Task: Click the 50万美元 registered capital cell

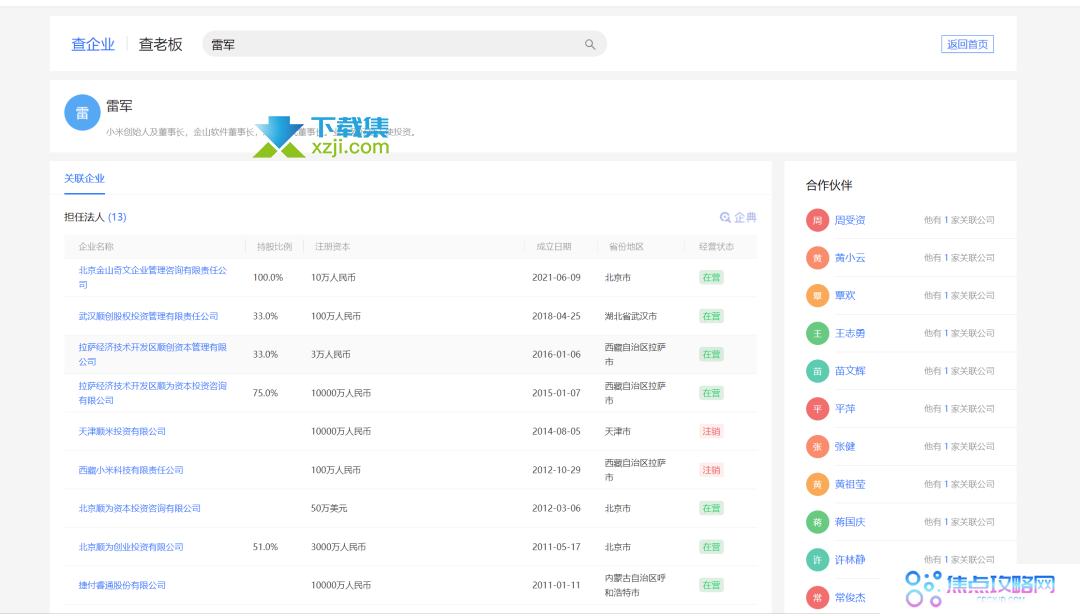Action: (x=329, y=508)
